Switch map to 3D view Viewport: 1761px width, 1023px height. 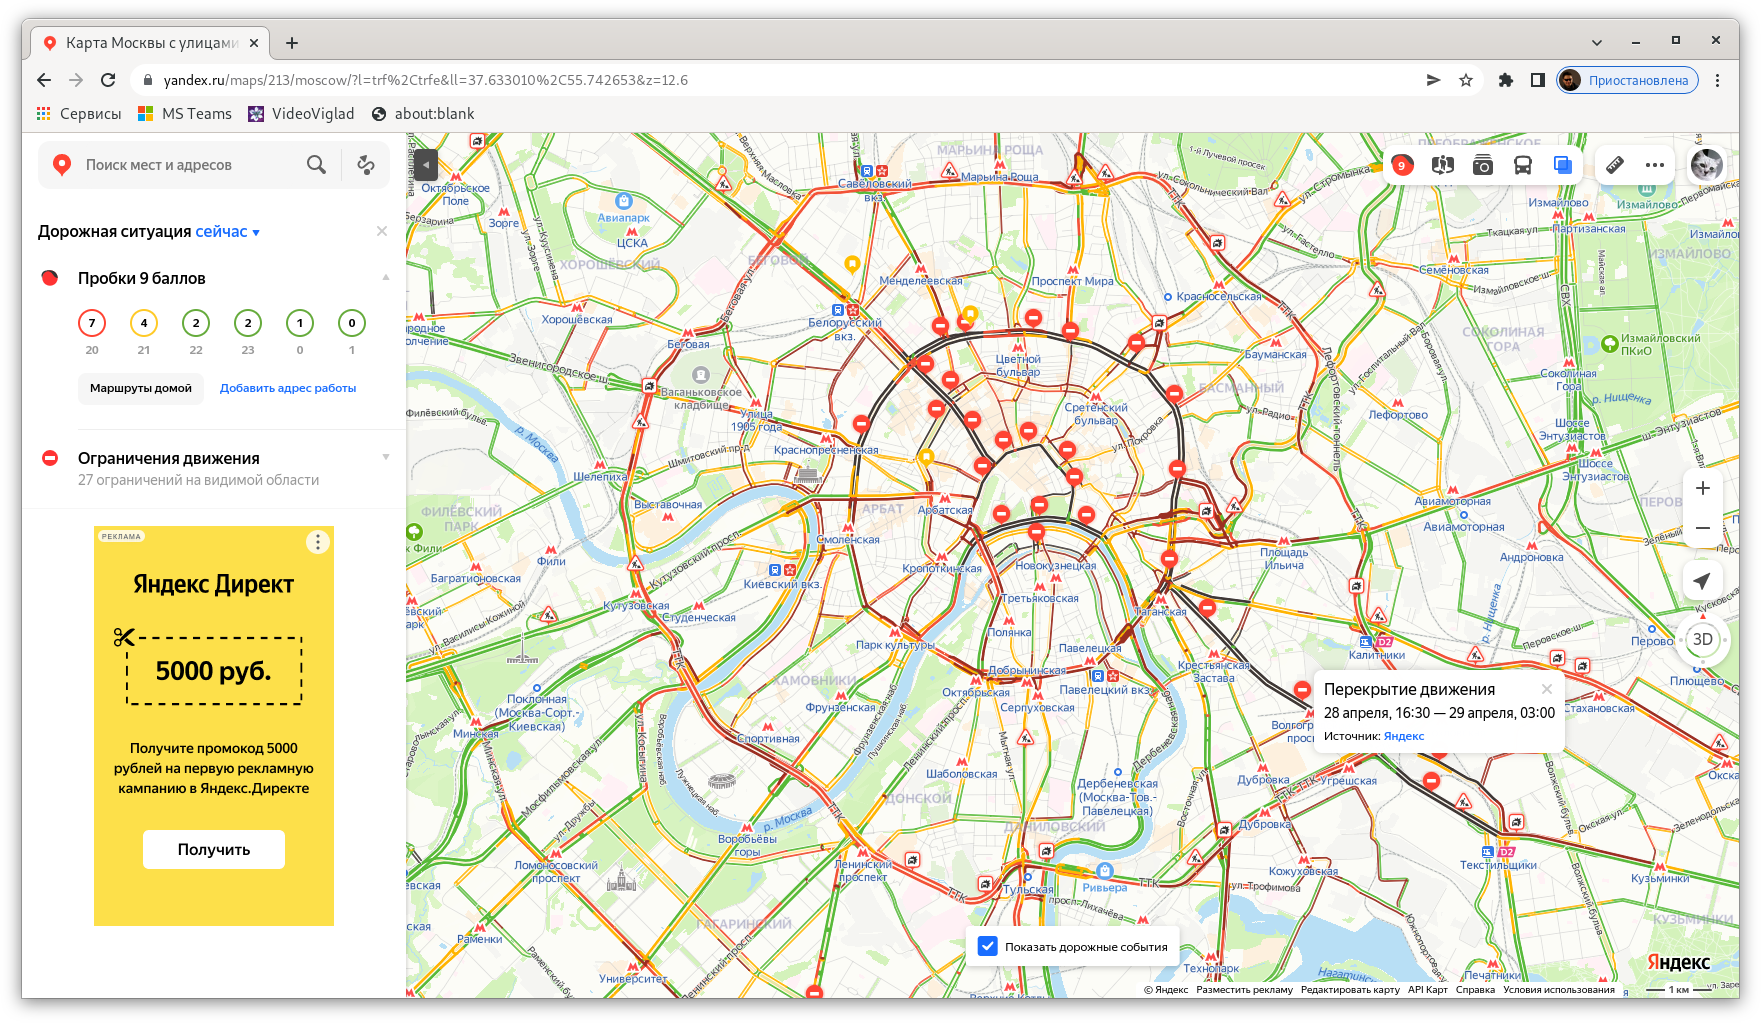pos(1702,639)
